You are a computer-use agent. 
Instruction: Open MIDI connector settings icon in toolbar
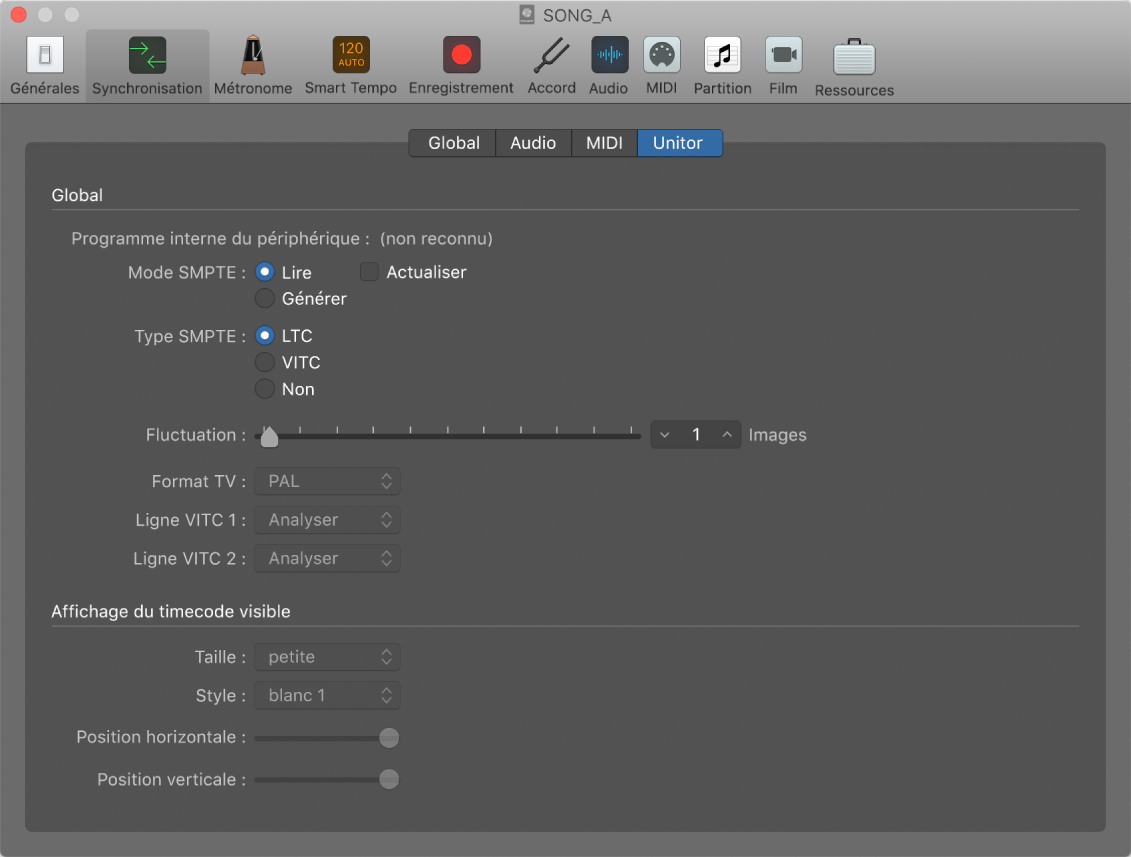[x=661, y=66]
